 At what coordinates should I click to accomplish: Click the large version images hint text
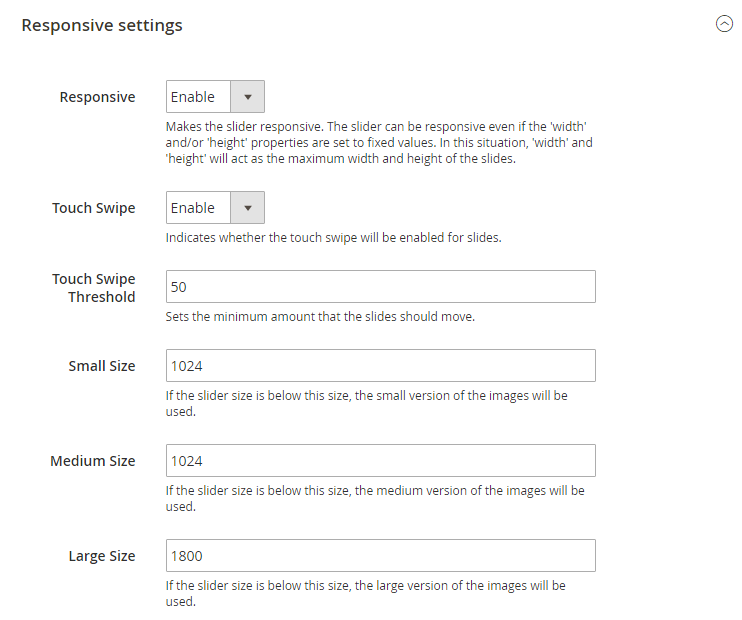(365, 593)
